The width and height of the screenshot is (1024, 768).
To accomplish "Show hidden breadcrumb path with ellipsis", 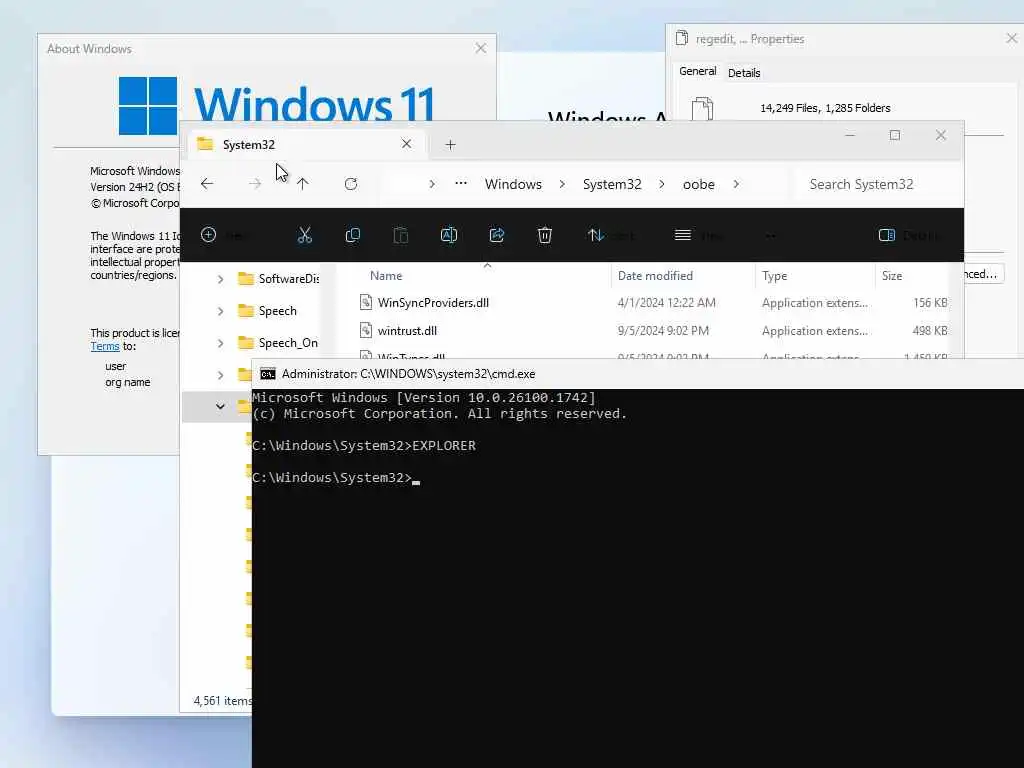I will coord(461,184).
